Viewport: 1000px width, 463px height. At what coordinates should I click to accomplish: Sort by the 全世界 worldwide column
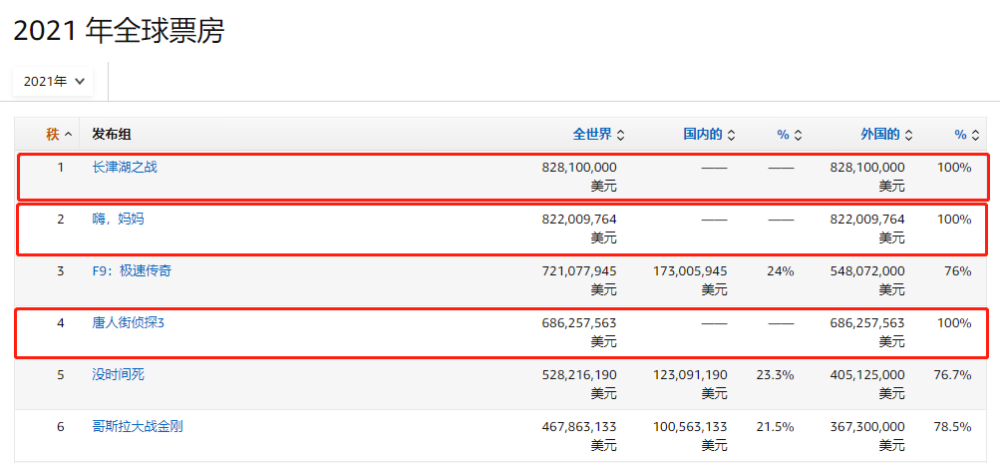pos(598,135)
